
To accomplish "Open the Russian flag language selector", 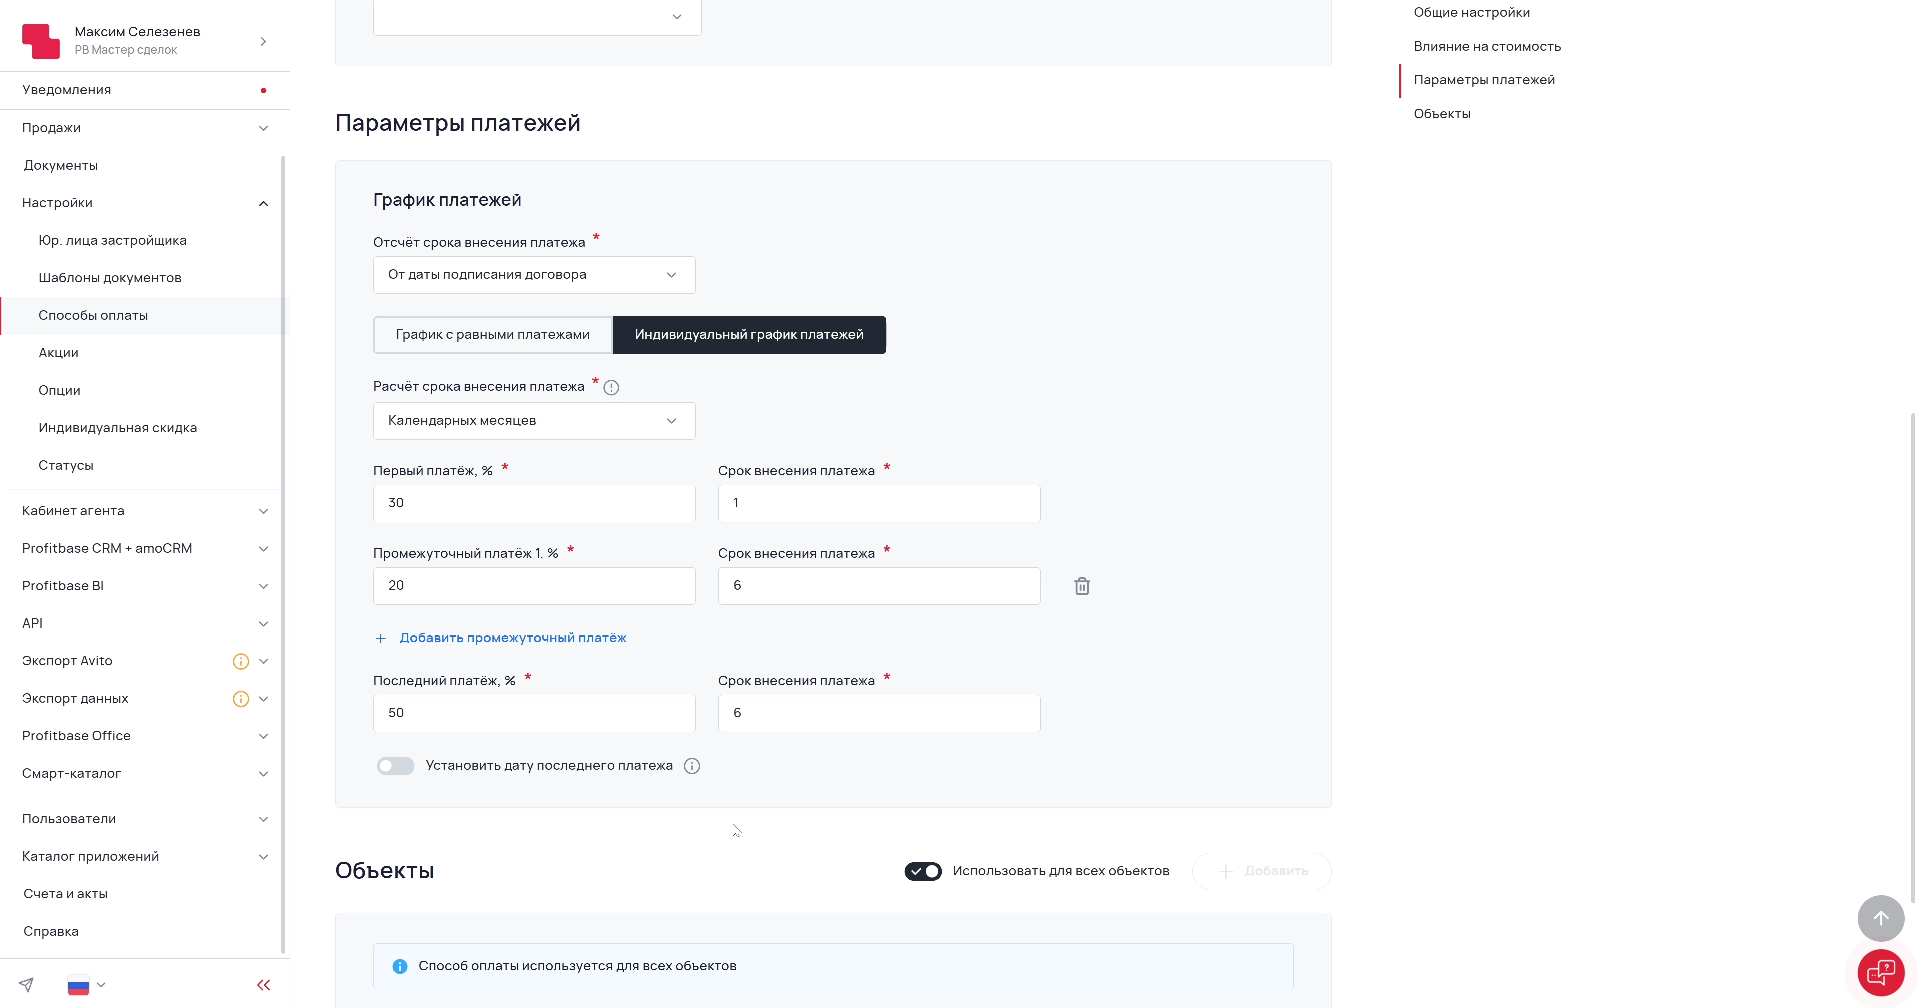I will 86,985.
